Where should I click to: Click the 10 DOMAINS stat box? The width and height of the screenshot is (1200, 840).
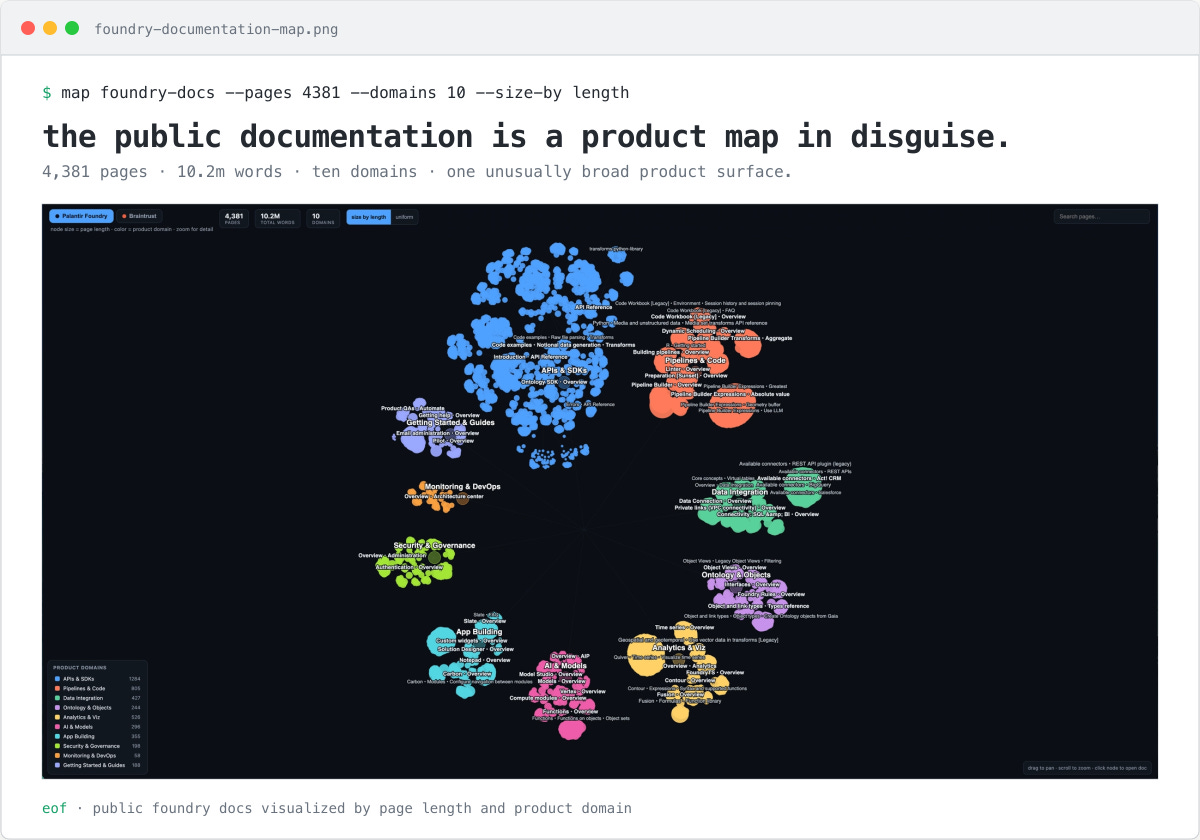[x=322, y=217]
